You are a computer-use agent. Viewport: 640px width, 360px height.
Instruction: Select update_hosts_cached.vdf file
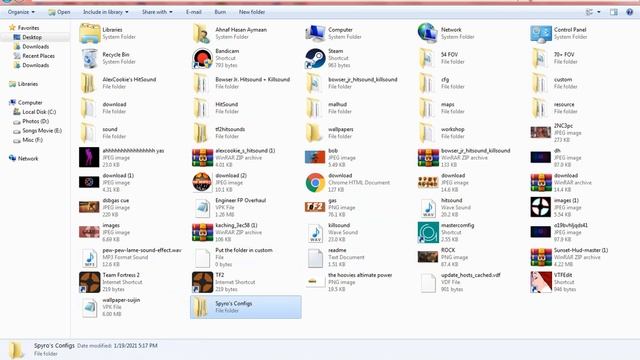(x=460, y=282)
